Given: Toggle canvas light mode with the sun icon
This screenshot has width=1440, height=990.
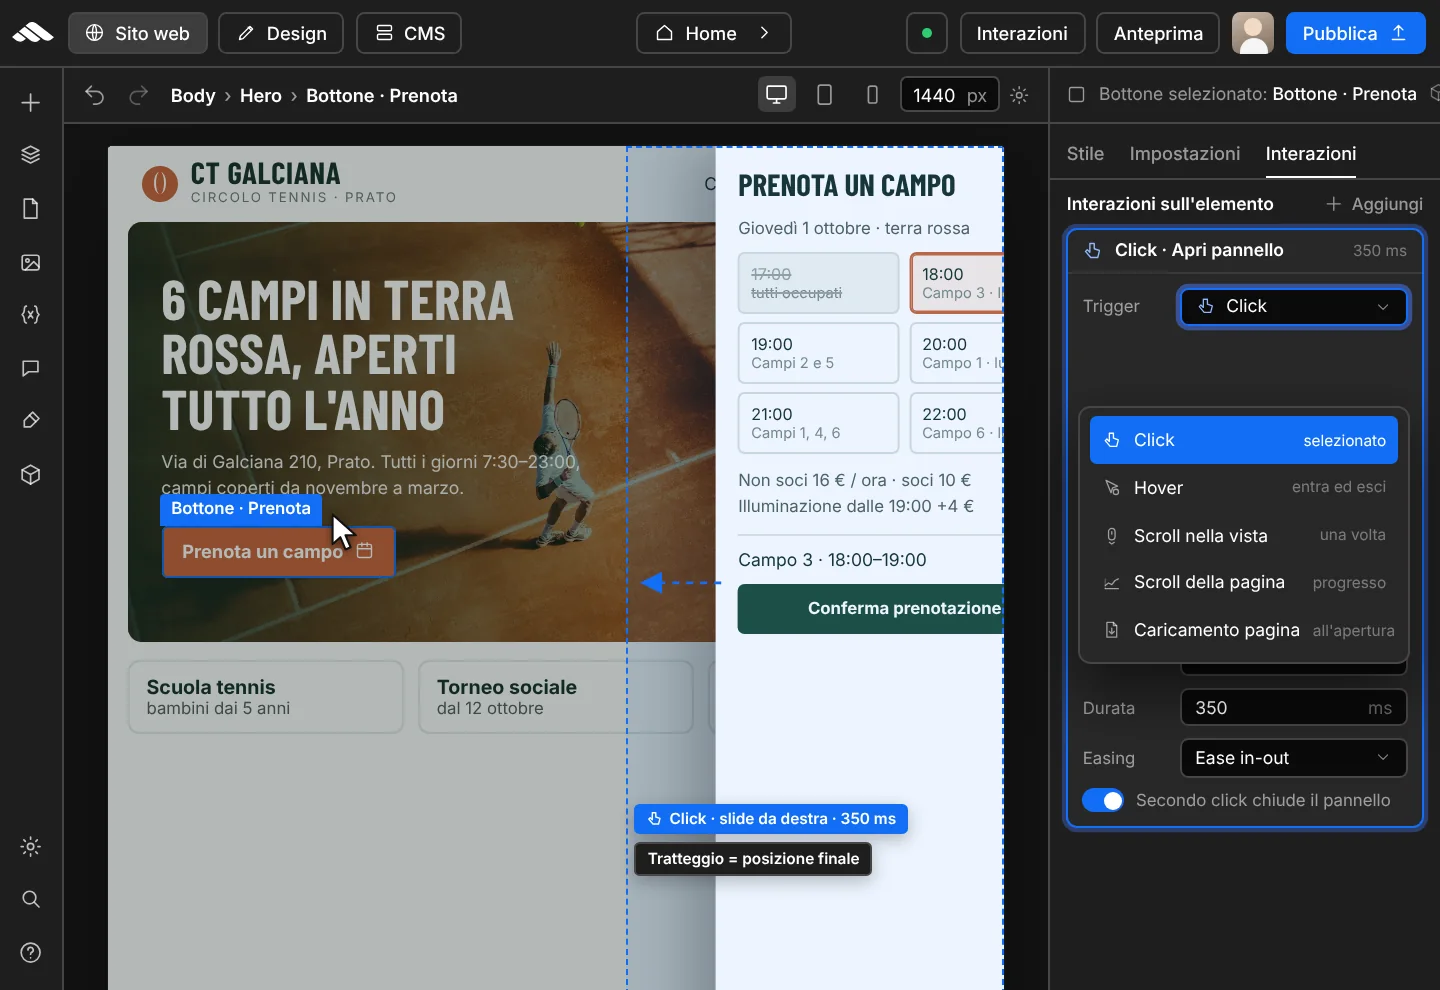Looking at the screenshot, I should click(x=1019, y=95).
